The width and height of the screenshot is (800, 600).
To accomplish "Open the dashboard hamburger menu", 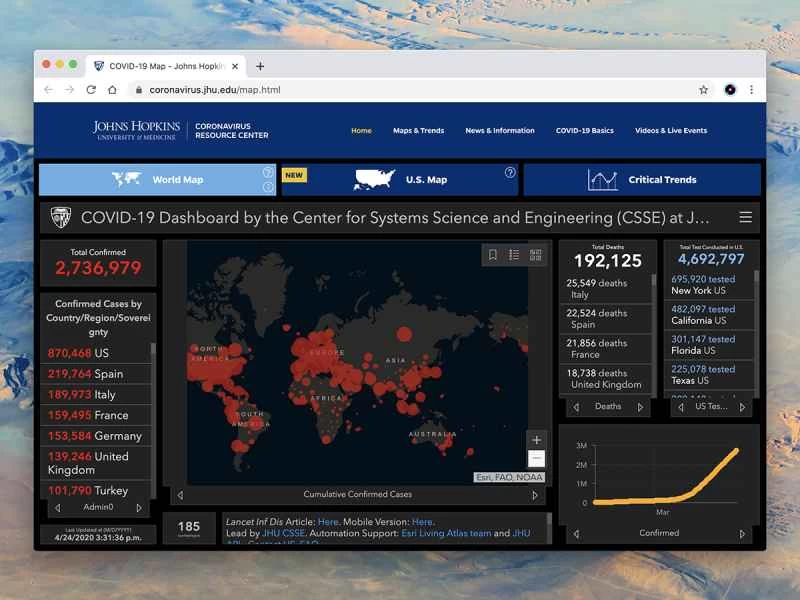I will pos(745,217).
